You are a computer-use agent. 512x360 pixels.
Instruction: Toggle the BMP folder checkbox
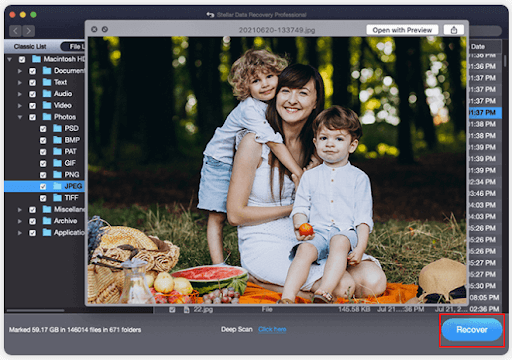43,140
